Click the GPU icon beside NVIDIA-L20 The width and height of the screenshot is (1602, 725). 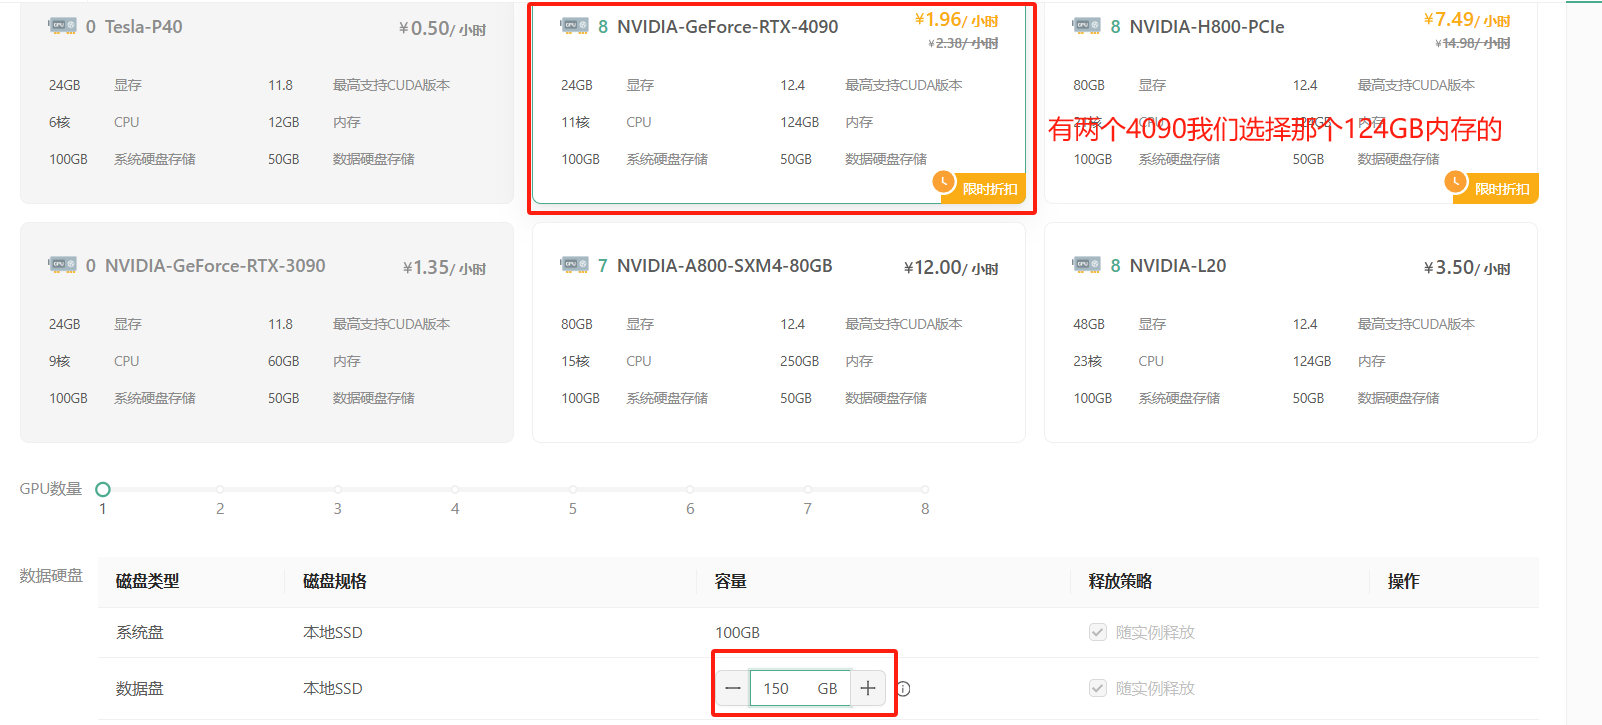[1086, 265]
